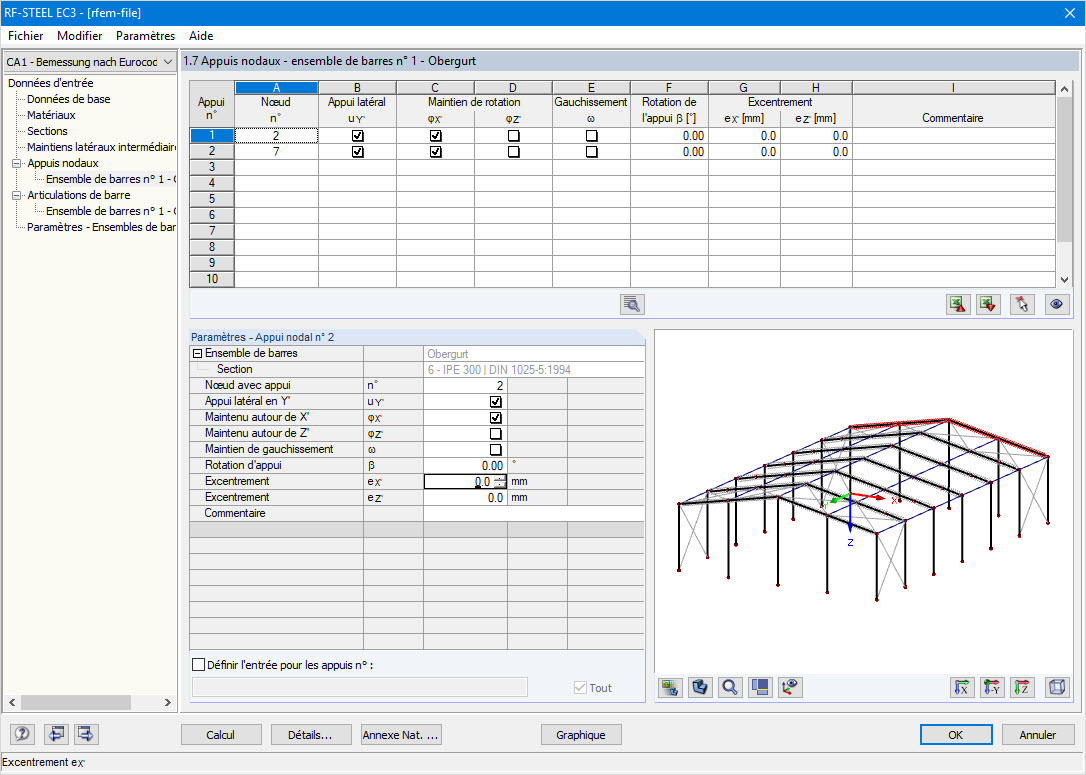This screenshot has width=1086, height=775.
Task: Enable 'Définir l'entrée pour les appuis n°'
Action: [199, 665]
